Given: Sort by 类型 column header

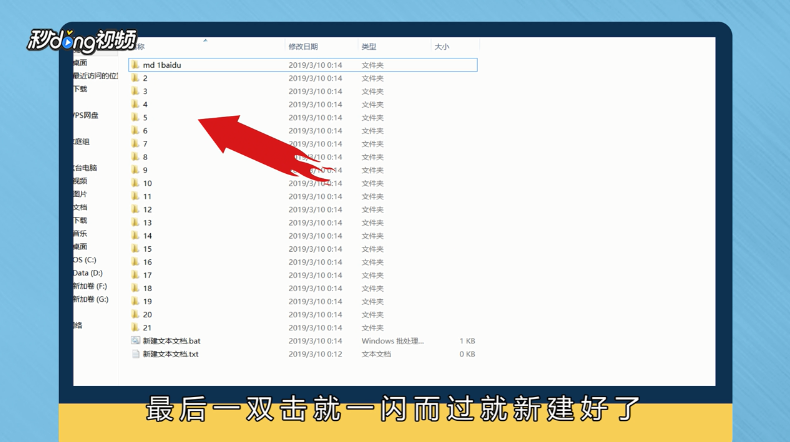Looking at the screenshot, I should tap(369, 46).
